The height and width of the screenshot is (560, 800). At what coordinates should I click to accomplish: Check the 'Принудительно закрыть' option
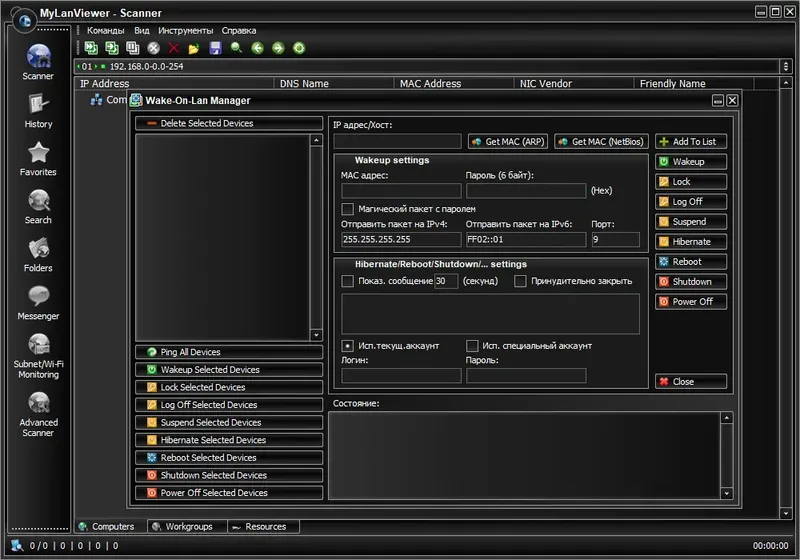(520, 281)
